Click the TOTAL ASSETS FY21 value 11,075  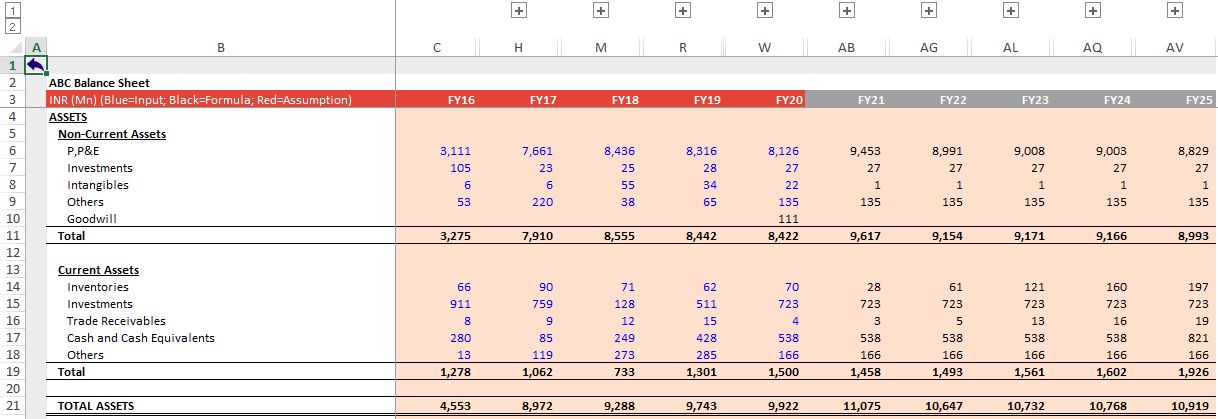click(x=862, y=406)
